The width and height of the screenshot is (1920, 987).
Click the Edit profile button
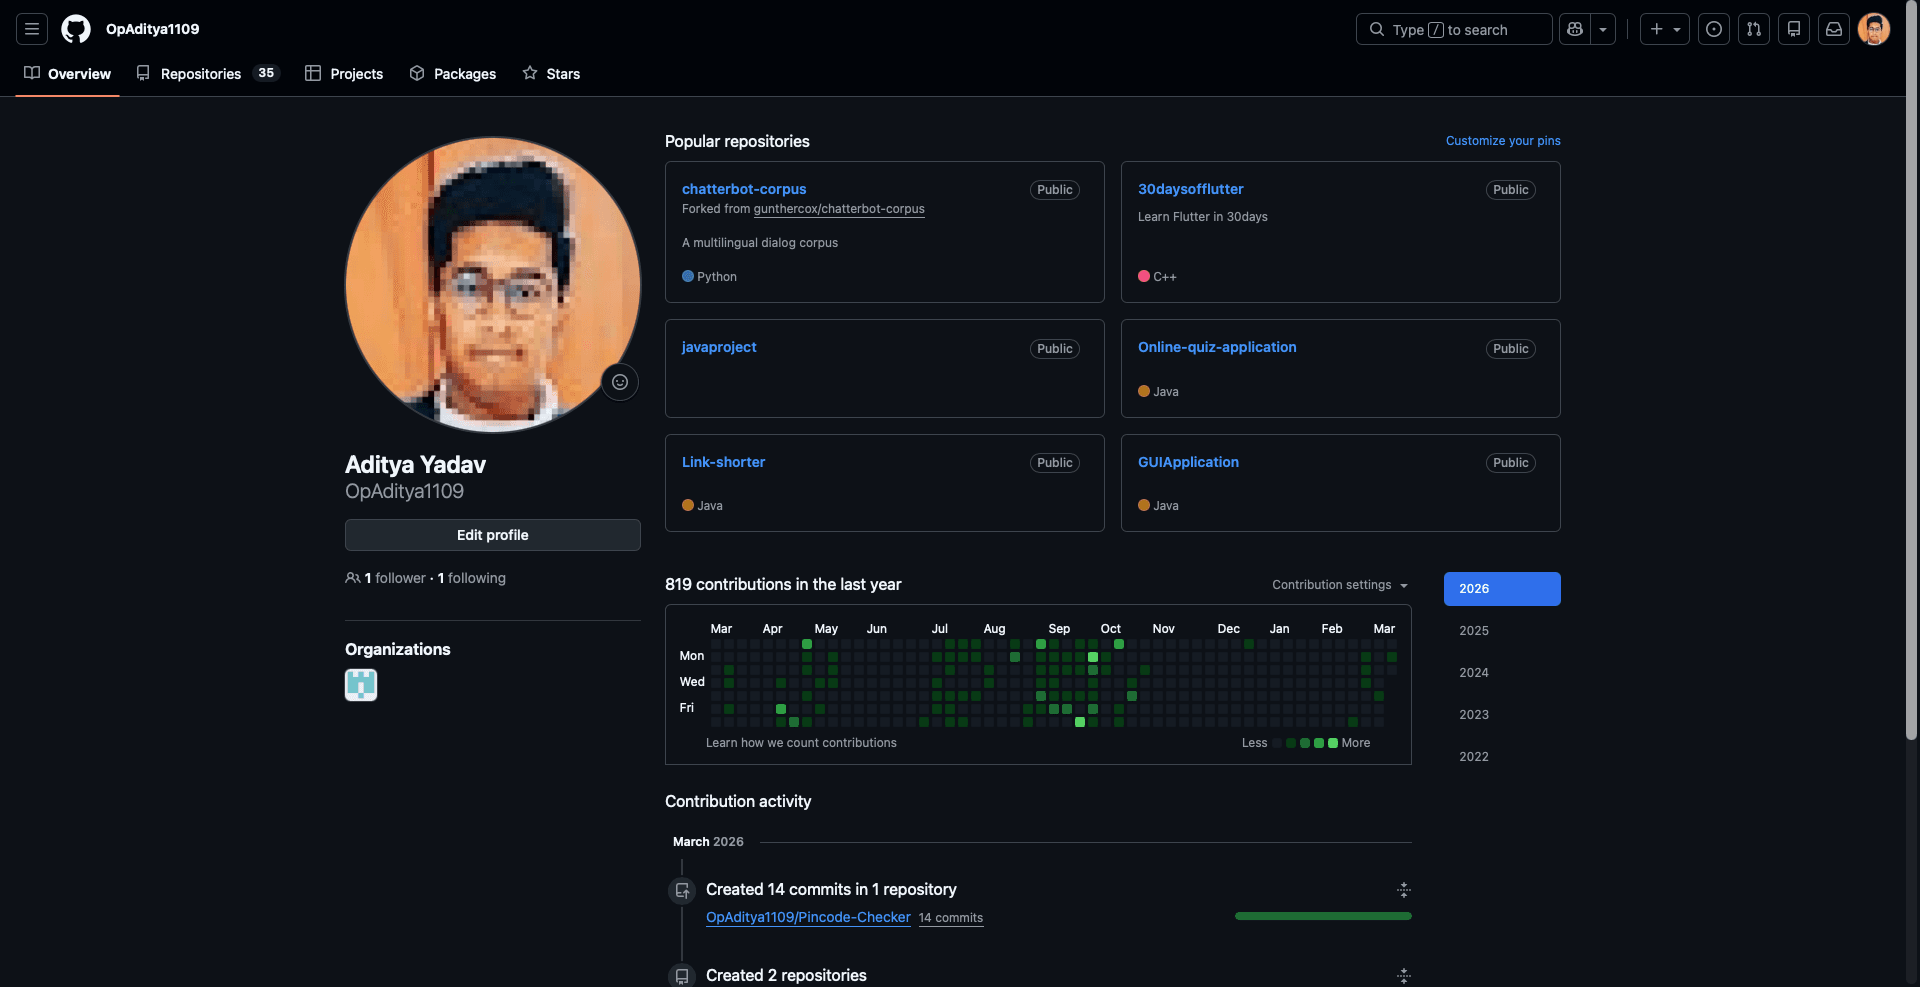pyautogui.click(x=492, y=535)
